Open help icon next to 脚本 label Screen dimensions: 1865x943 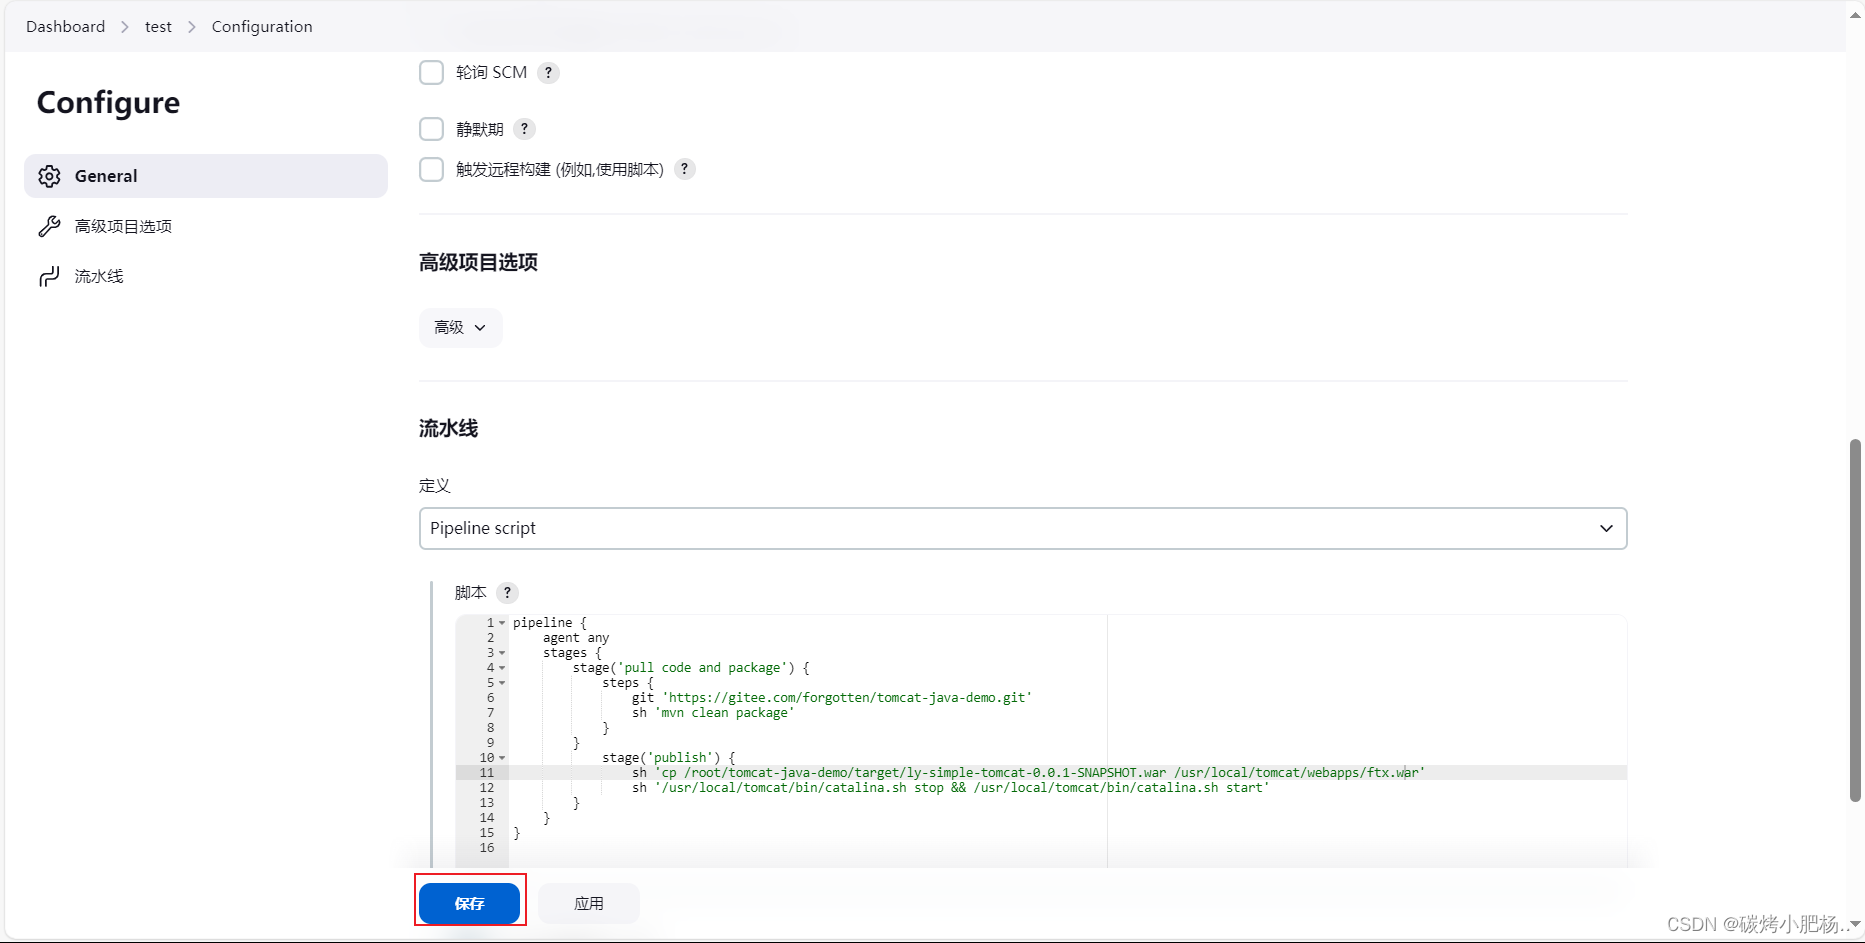(x=507, y=592)
